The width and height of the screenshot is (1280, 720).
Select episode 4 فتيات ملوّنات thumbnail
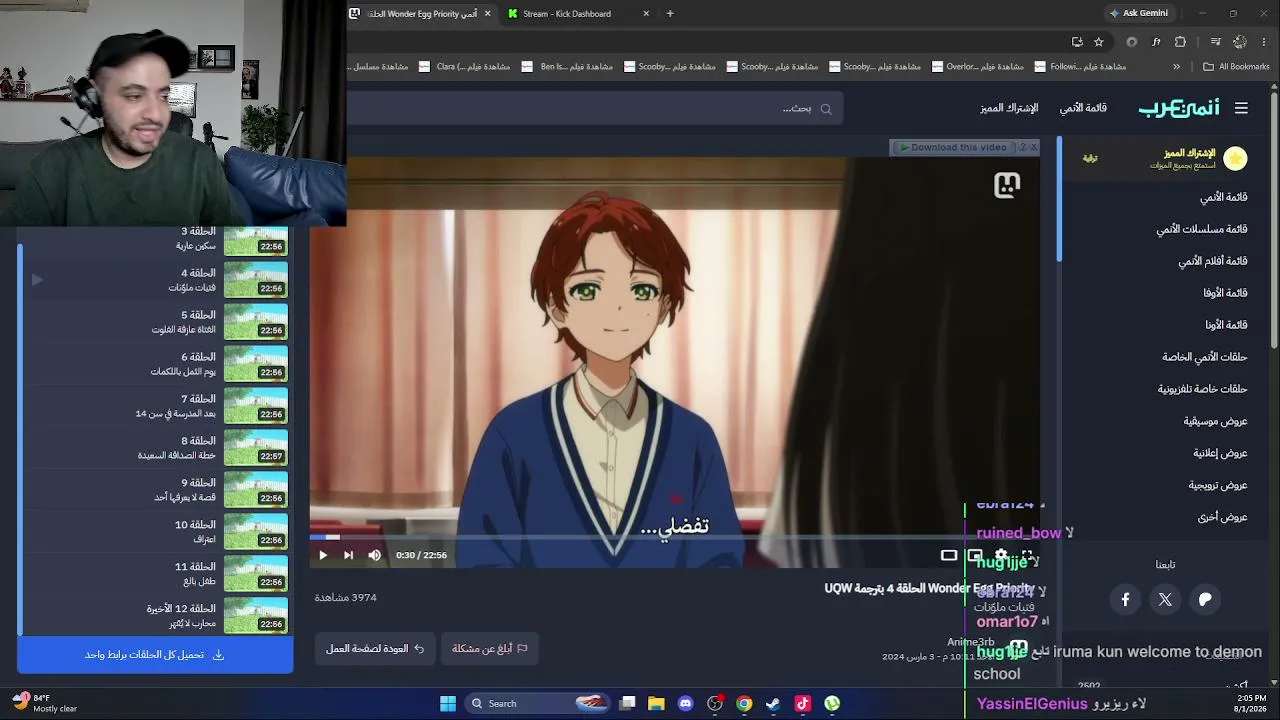click(x=255, y=282)
